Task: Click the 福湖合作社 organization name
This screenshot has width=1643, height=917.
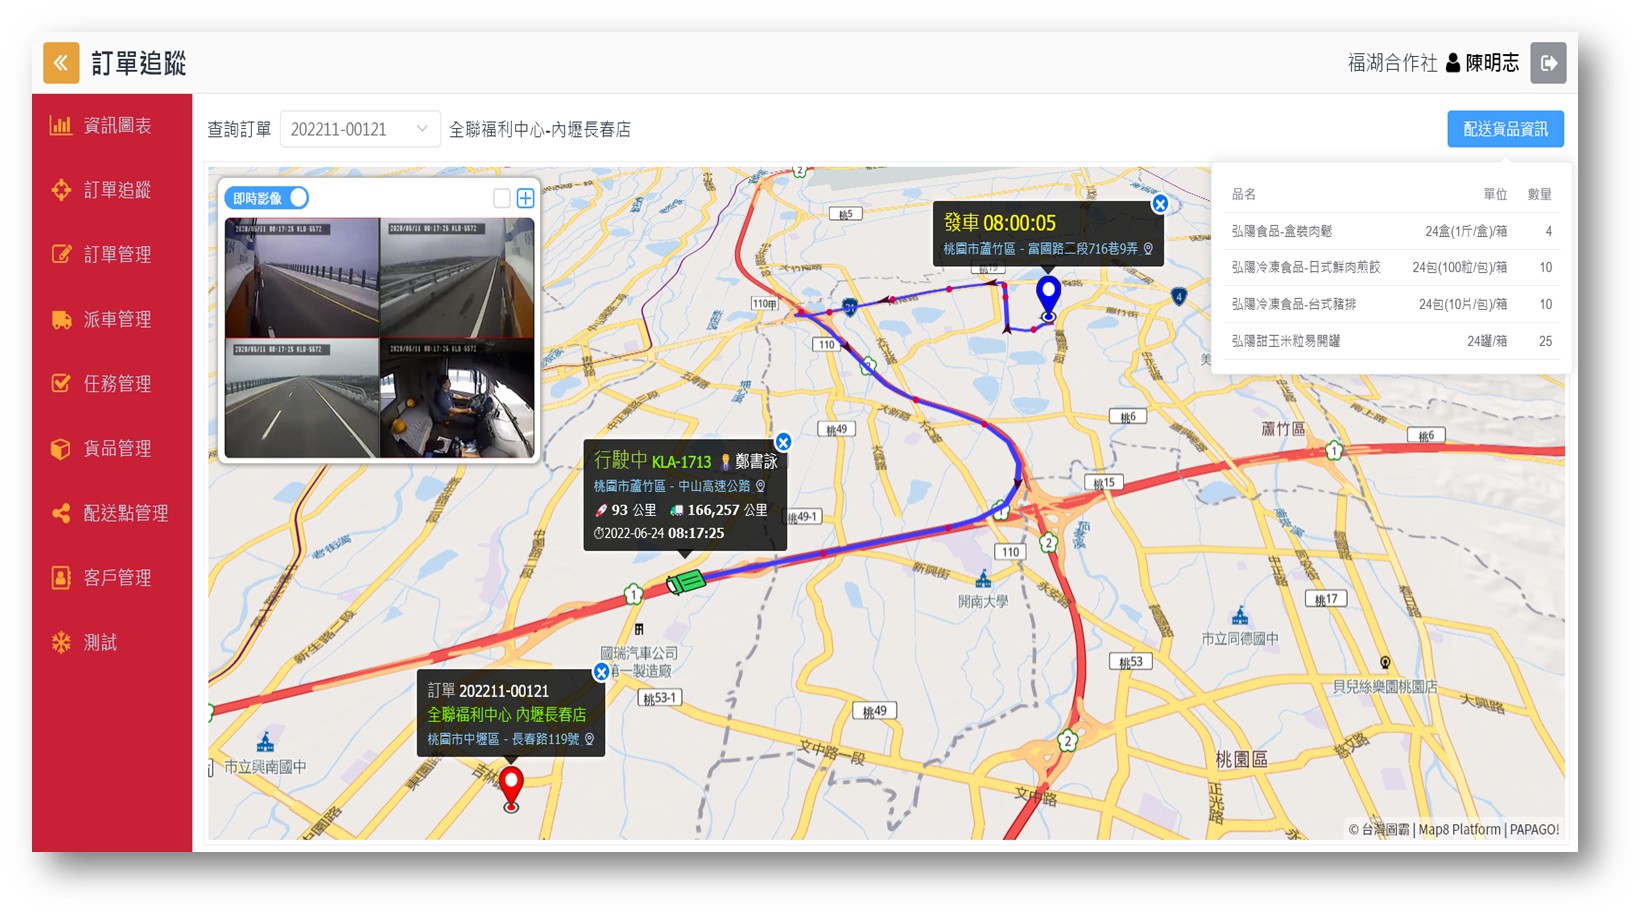Action: tap(1392, 63)
